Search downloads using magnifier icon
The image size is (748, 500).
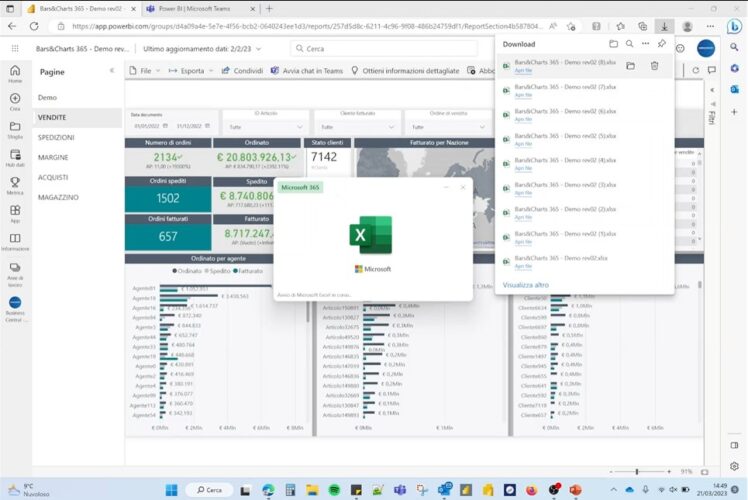pos(629,44)
